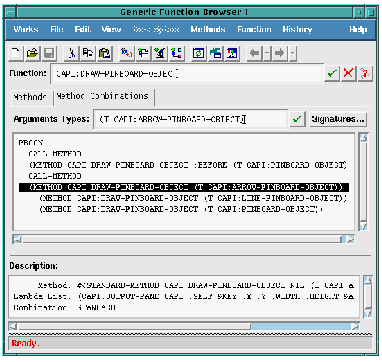Go forward with the right arrow icon
382x362 pixels.
(280, 53)
